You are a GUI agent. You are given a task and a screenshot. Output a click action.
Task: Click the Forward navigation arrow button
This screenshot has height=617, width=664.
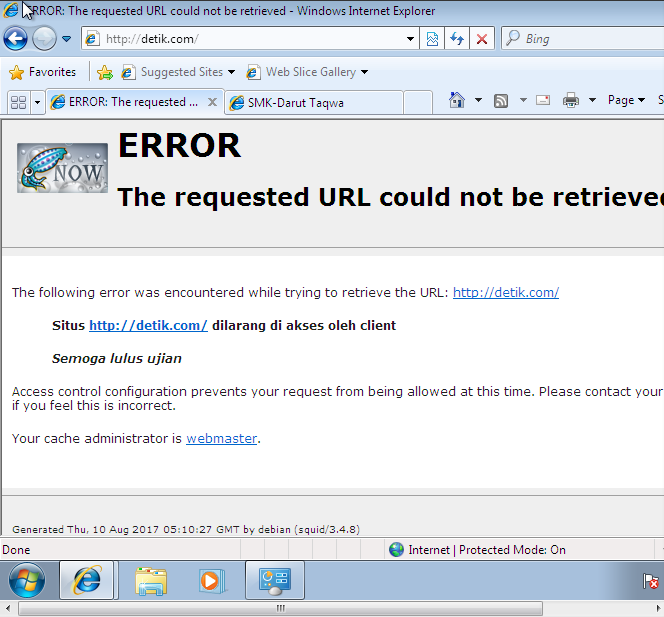coord(44,39)
